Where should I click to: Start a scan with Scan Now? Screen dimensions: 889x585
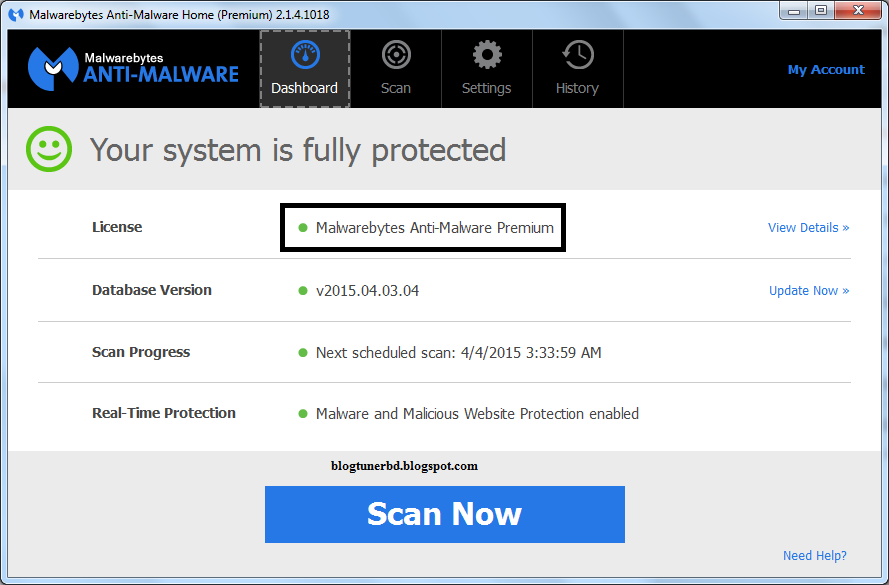[444, 514]
